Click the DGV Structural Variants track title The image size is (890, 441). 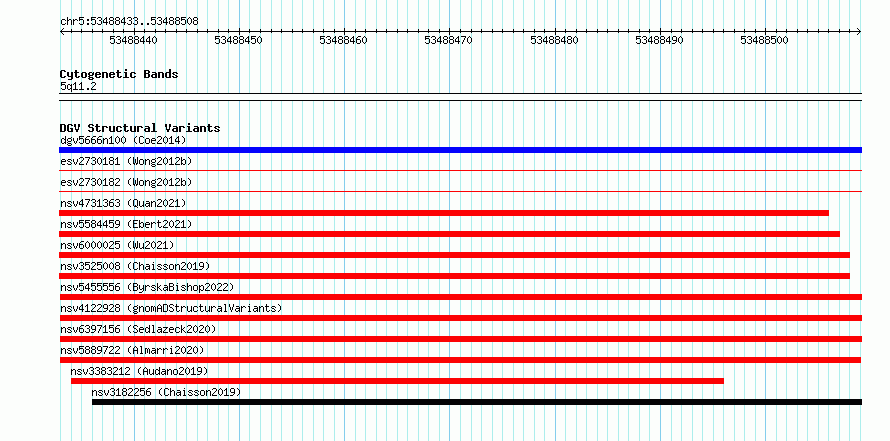[140, 128]
